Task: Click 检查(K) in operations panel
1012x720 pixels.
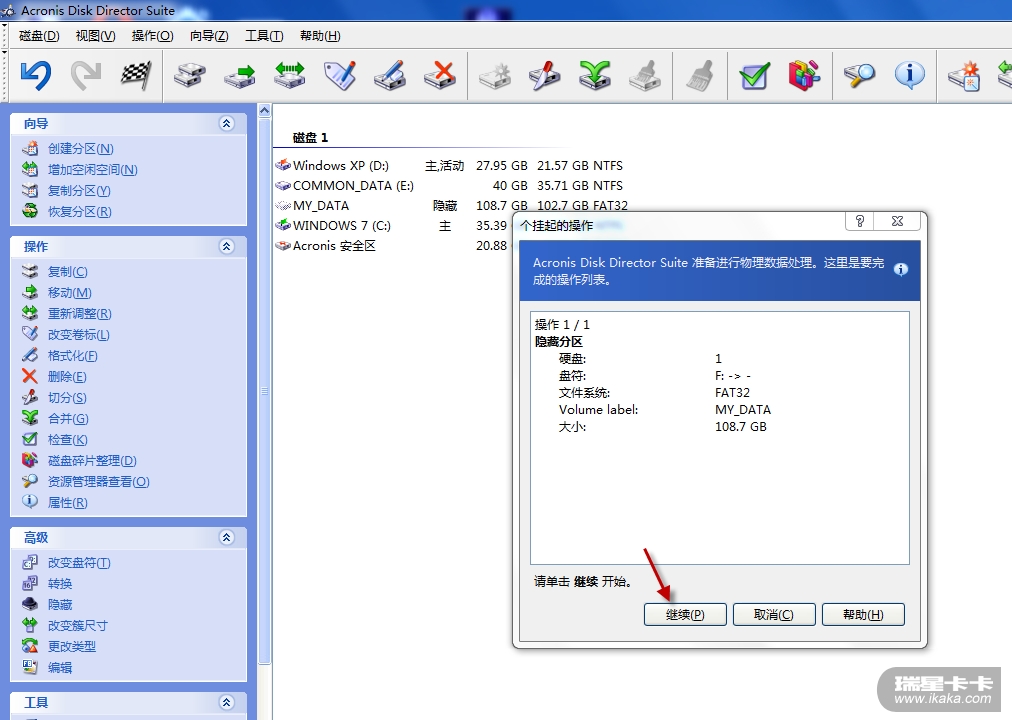Action: pyautogui.click(x=68, y=439)
